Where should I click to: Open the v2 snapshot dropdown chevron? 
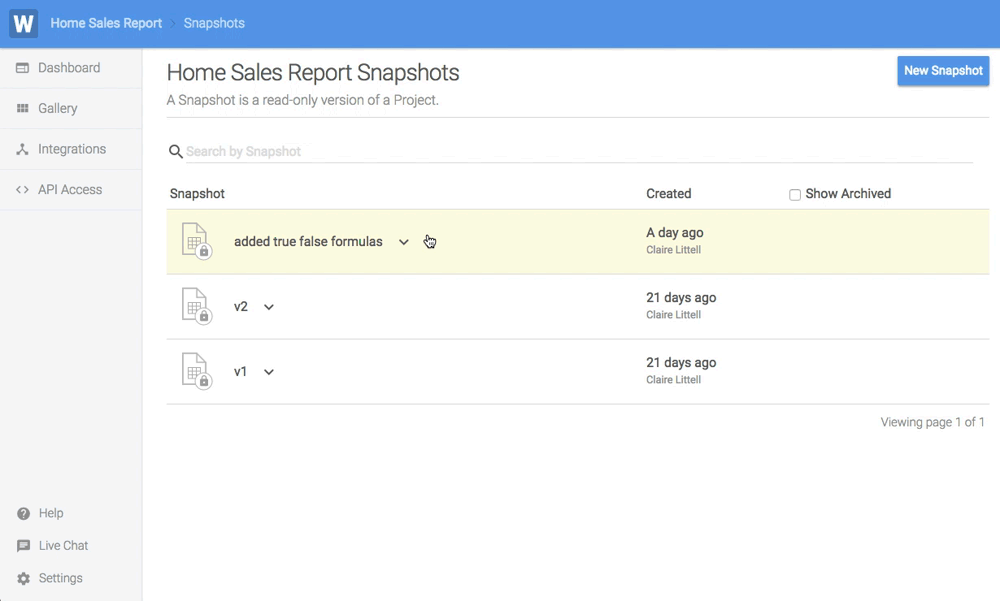point(269,307)
